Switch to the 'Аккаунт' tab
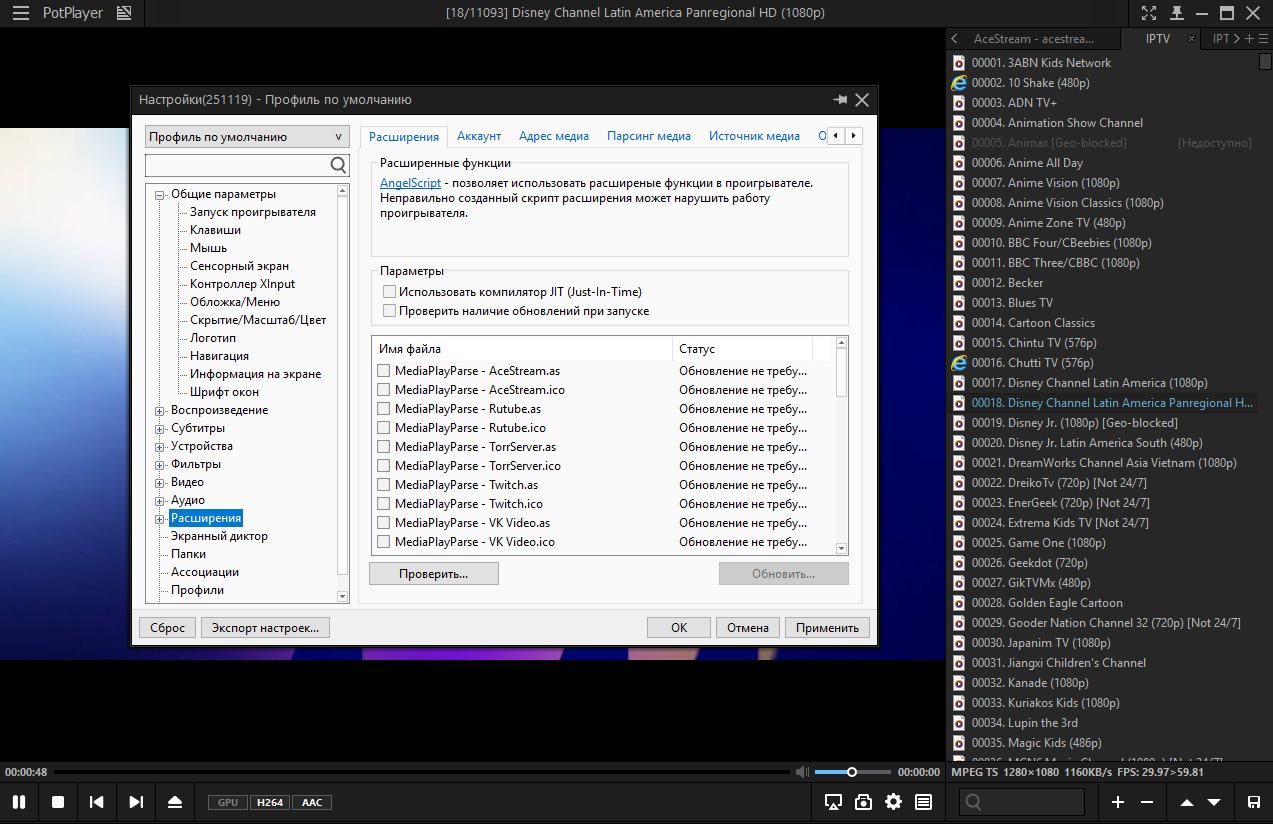 coord(479,136)
